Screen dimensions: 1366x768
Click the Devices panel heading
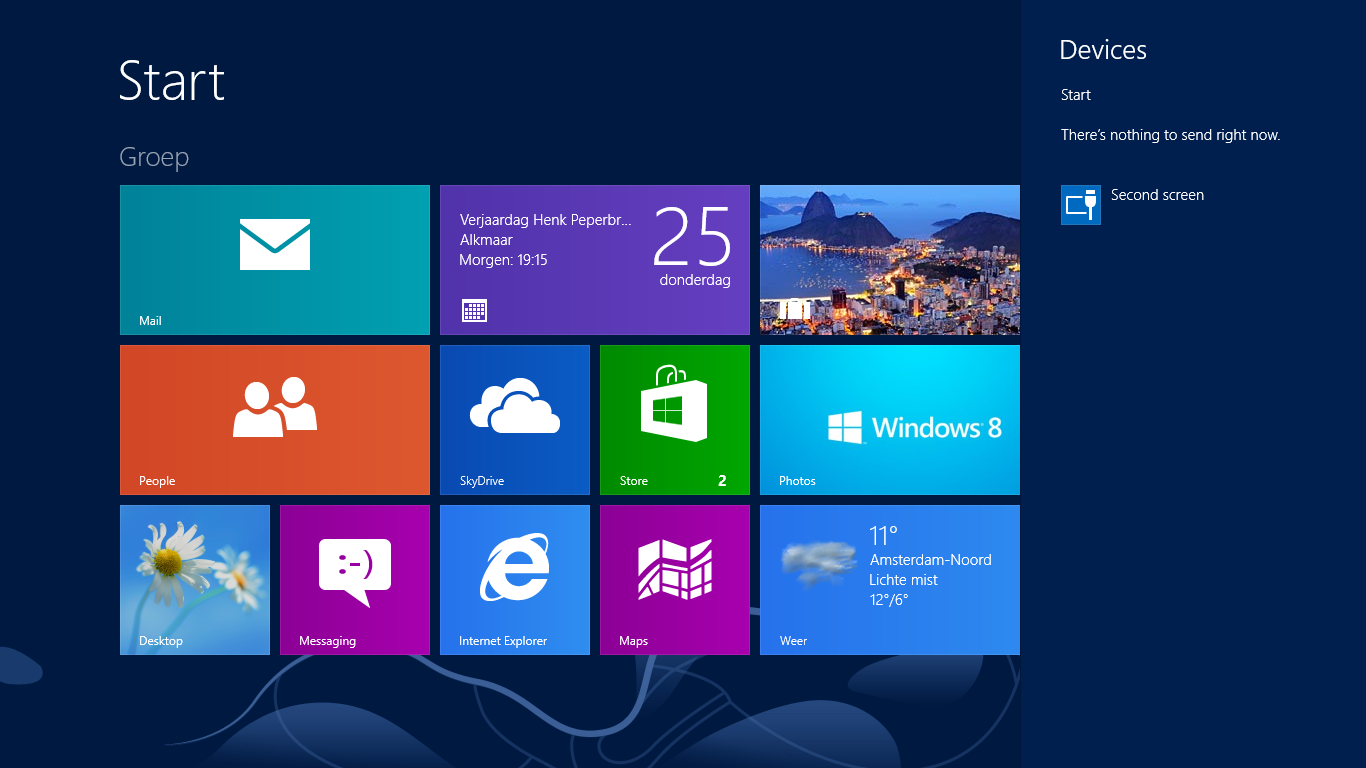tap(1103, 50)
